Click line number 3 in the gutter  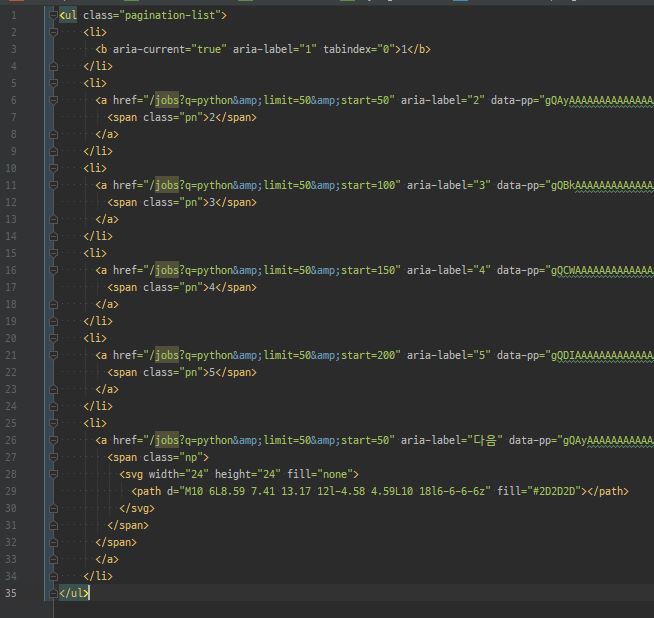(14, 49)
